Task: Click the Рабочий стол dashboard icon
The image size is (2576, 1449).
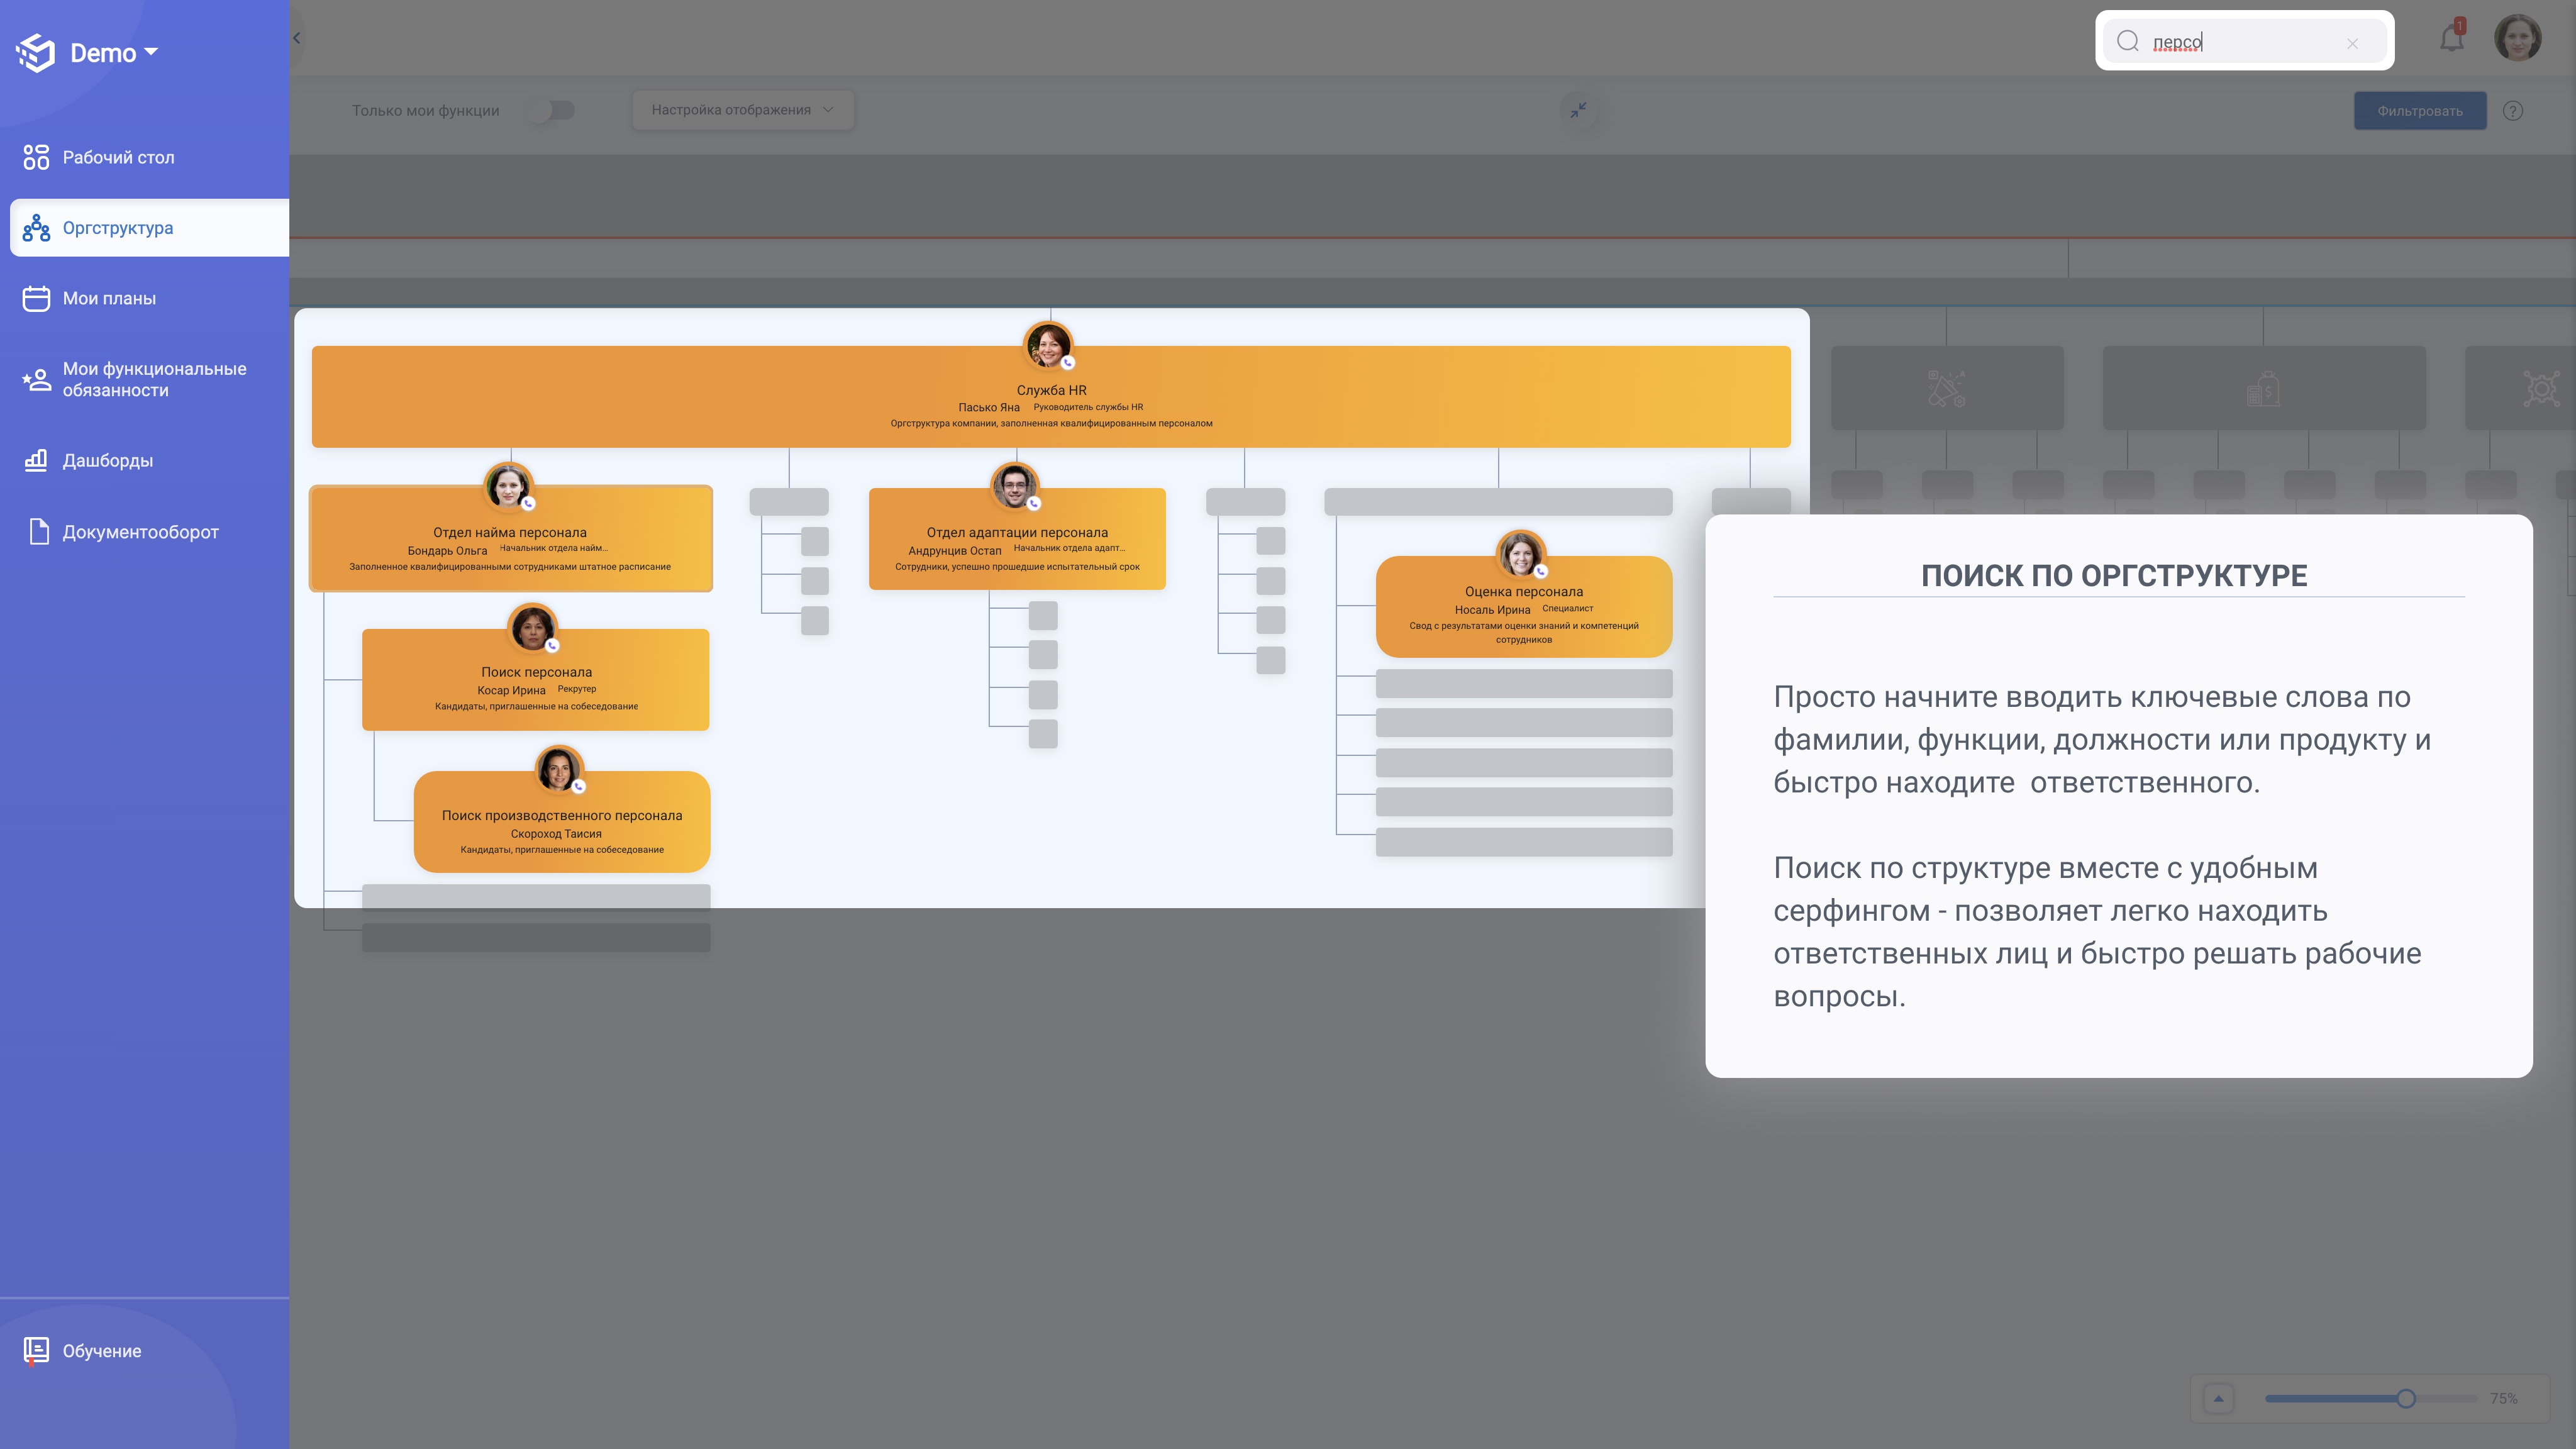Action: 36,157
